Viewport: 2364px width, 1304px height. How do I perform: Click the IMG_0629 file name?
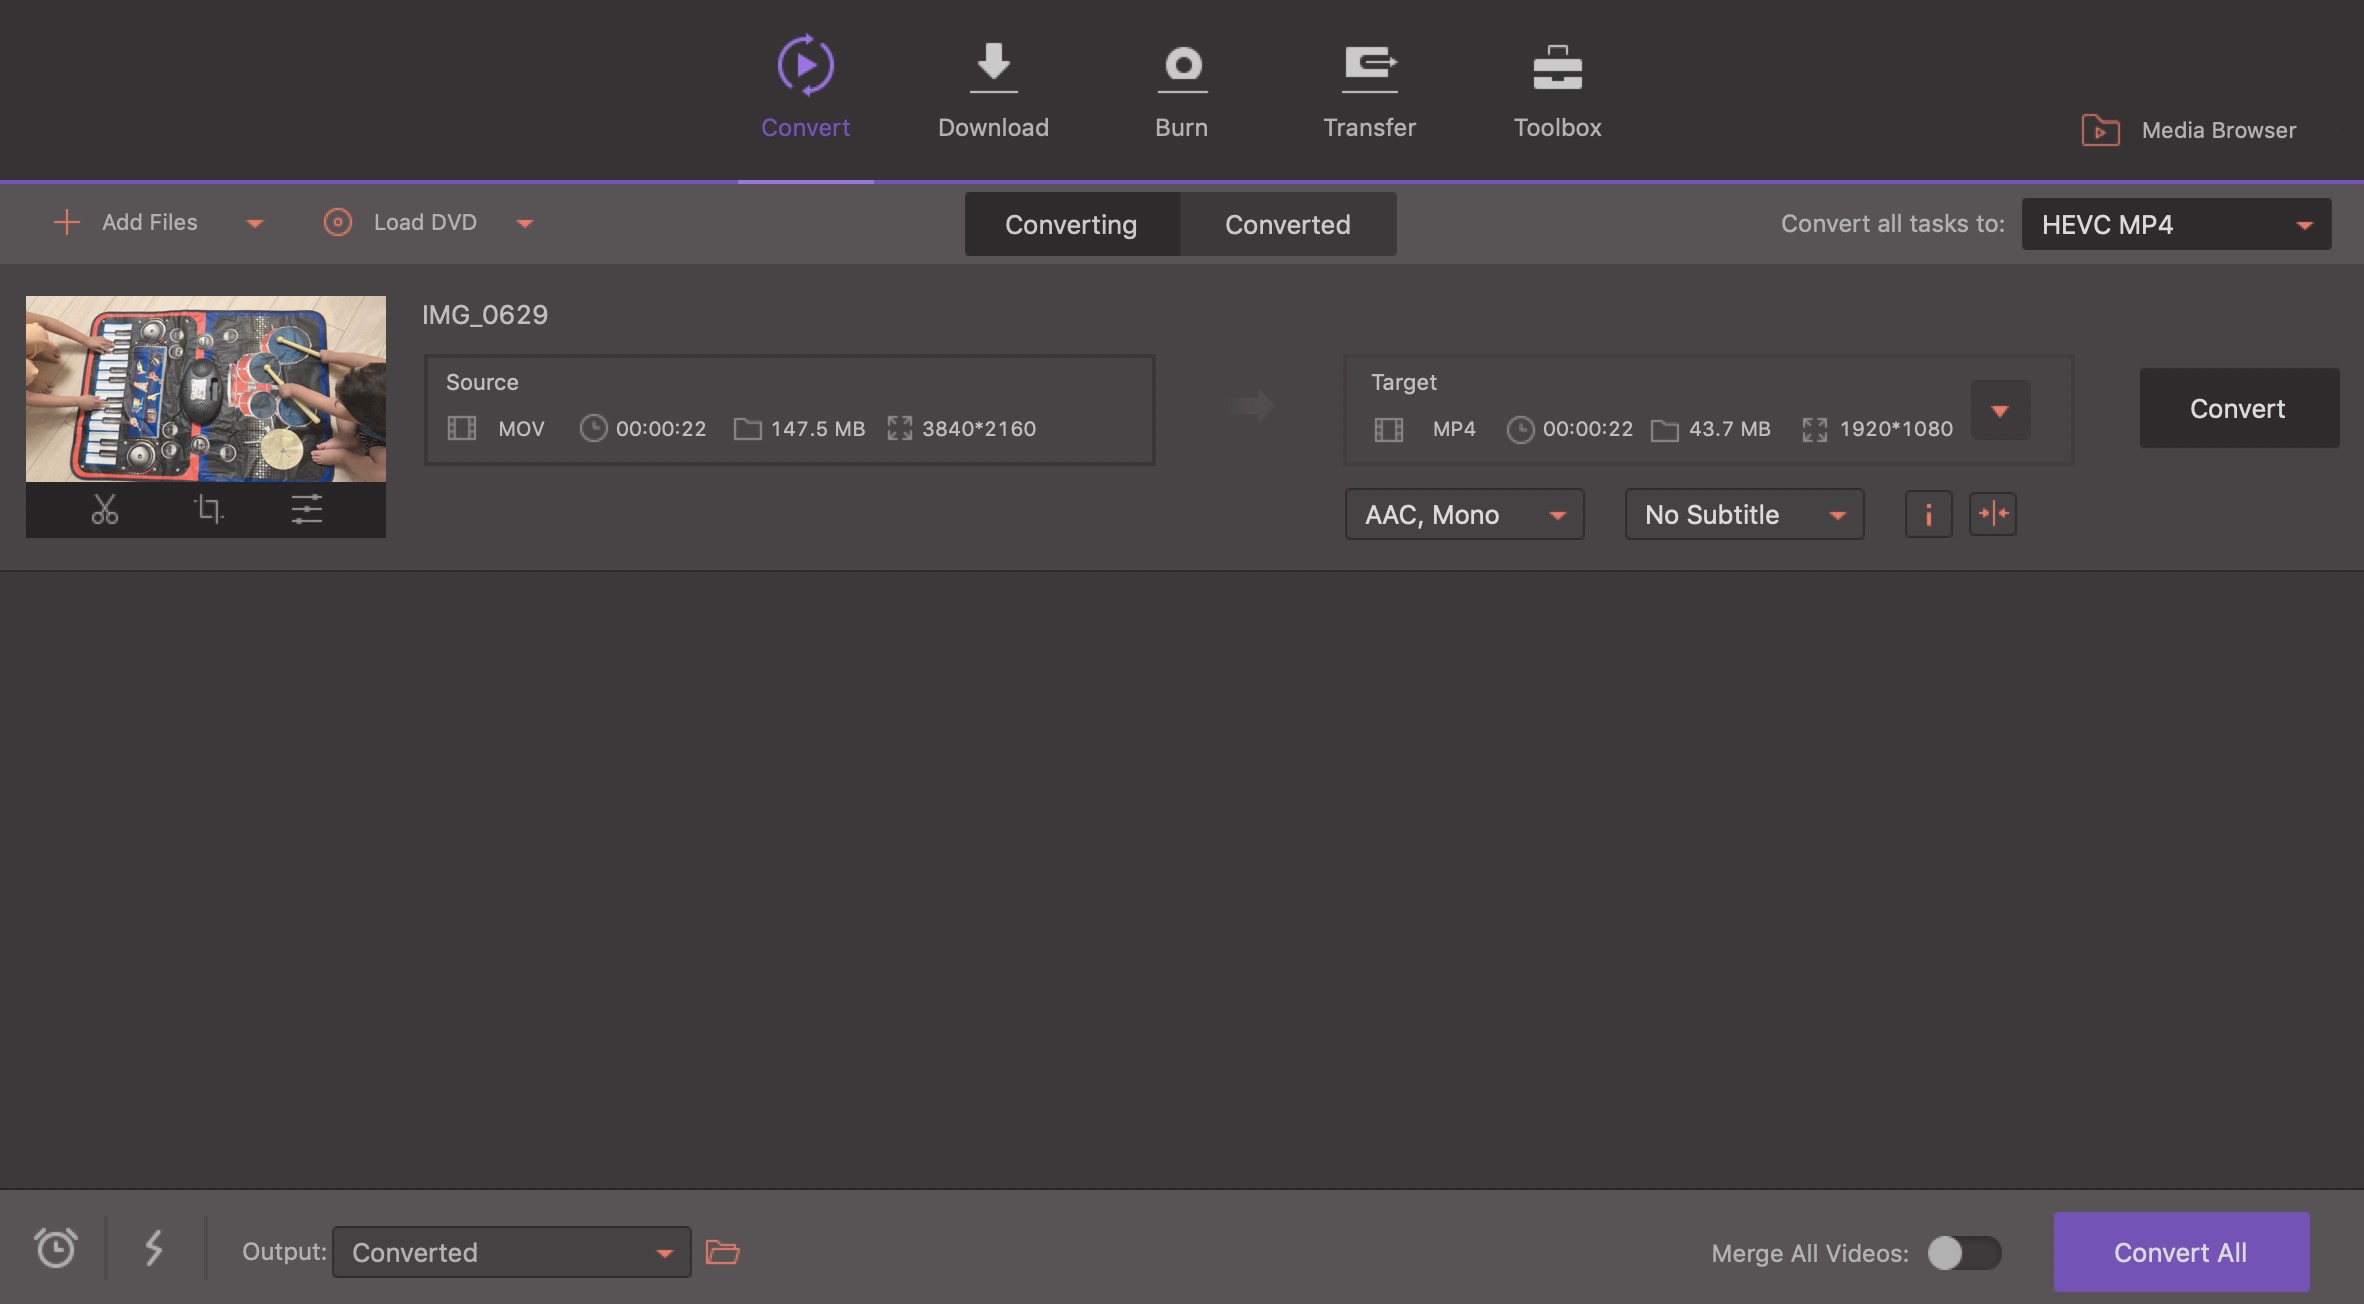(x=485, y=315)
